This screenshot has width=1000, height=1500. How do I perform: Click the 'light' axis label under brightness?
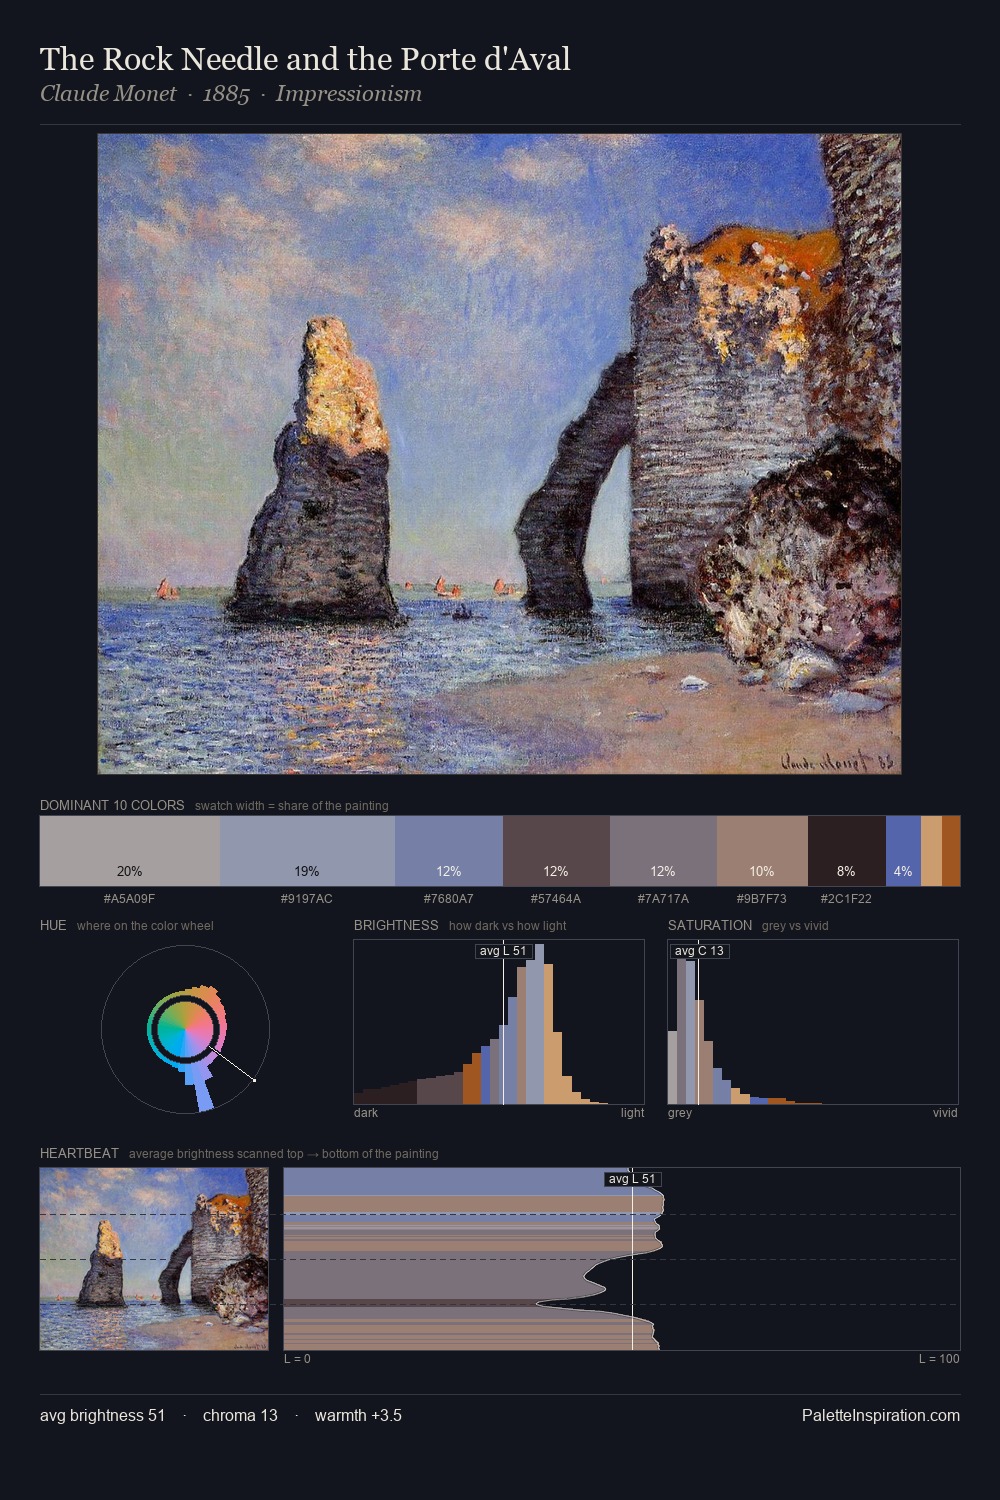coord(632,1113)
